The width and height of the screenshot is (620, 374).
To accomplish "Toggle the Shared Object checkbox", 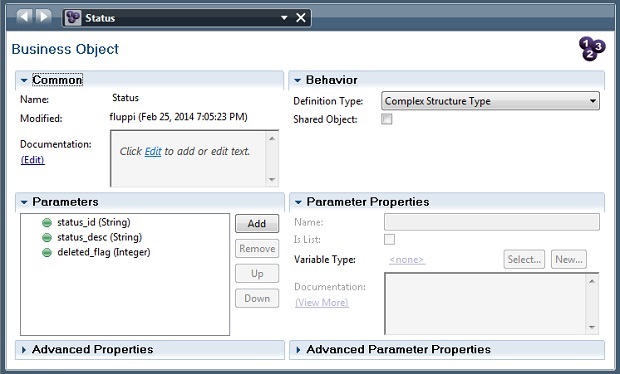I will tap(387, 119).
